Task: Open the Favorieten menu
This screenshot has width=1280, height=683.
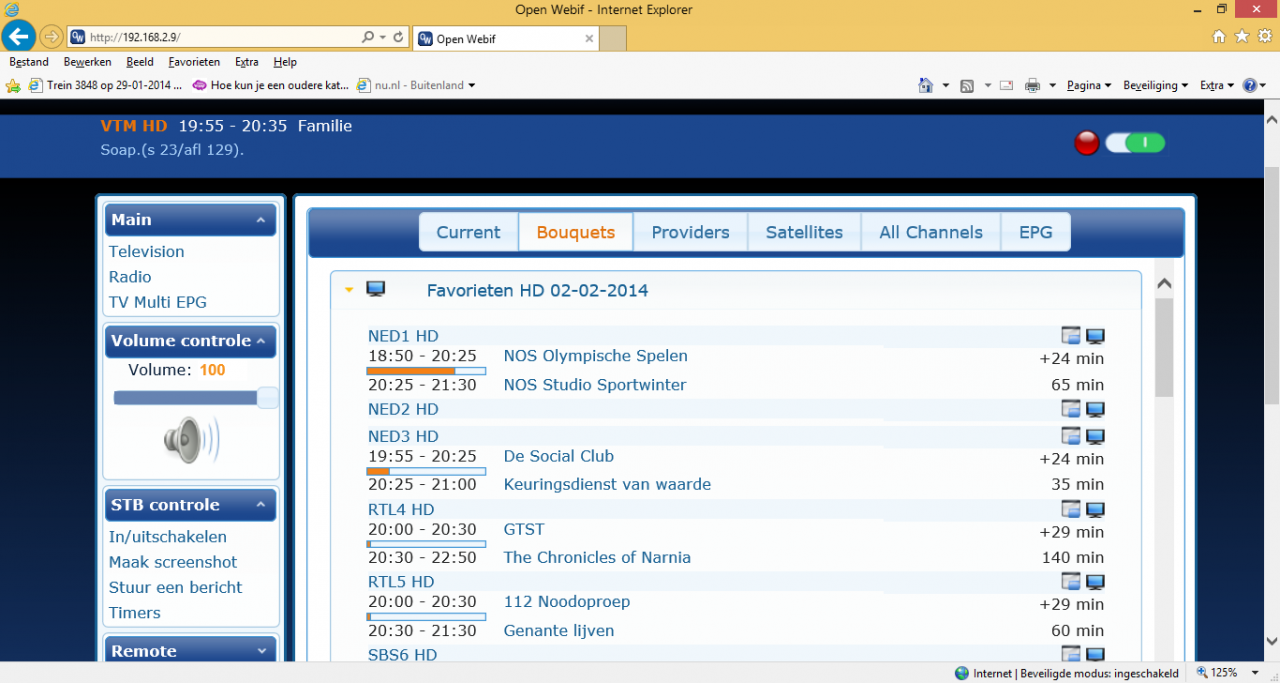Action: click(194, 62)
